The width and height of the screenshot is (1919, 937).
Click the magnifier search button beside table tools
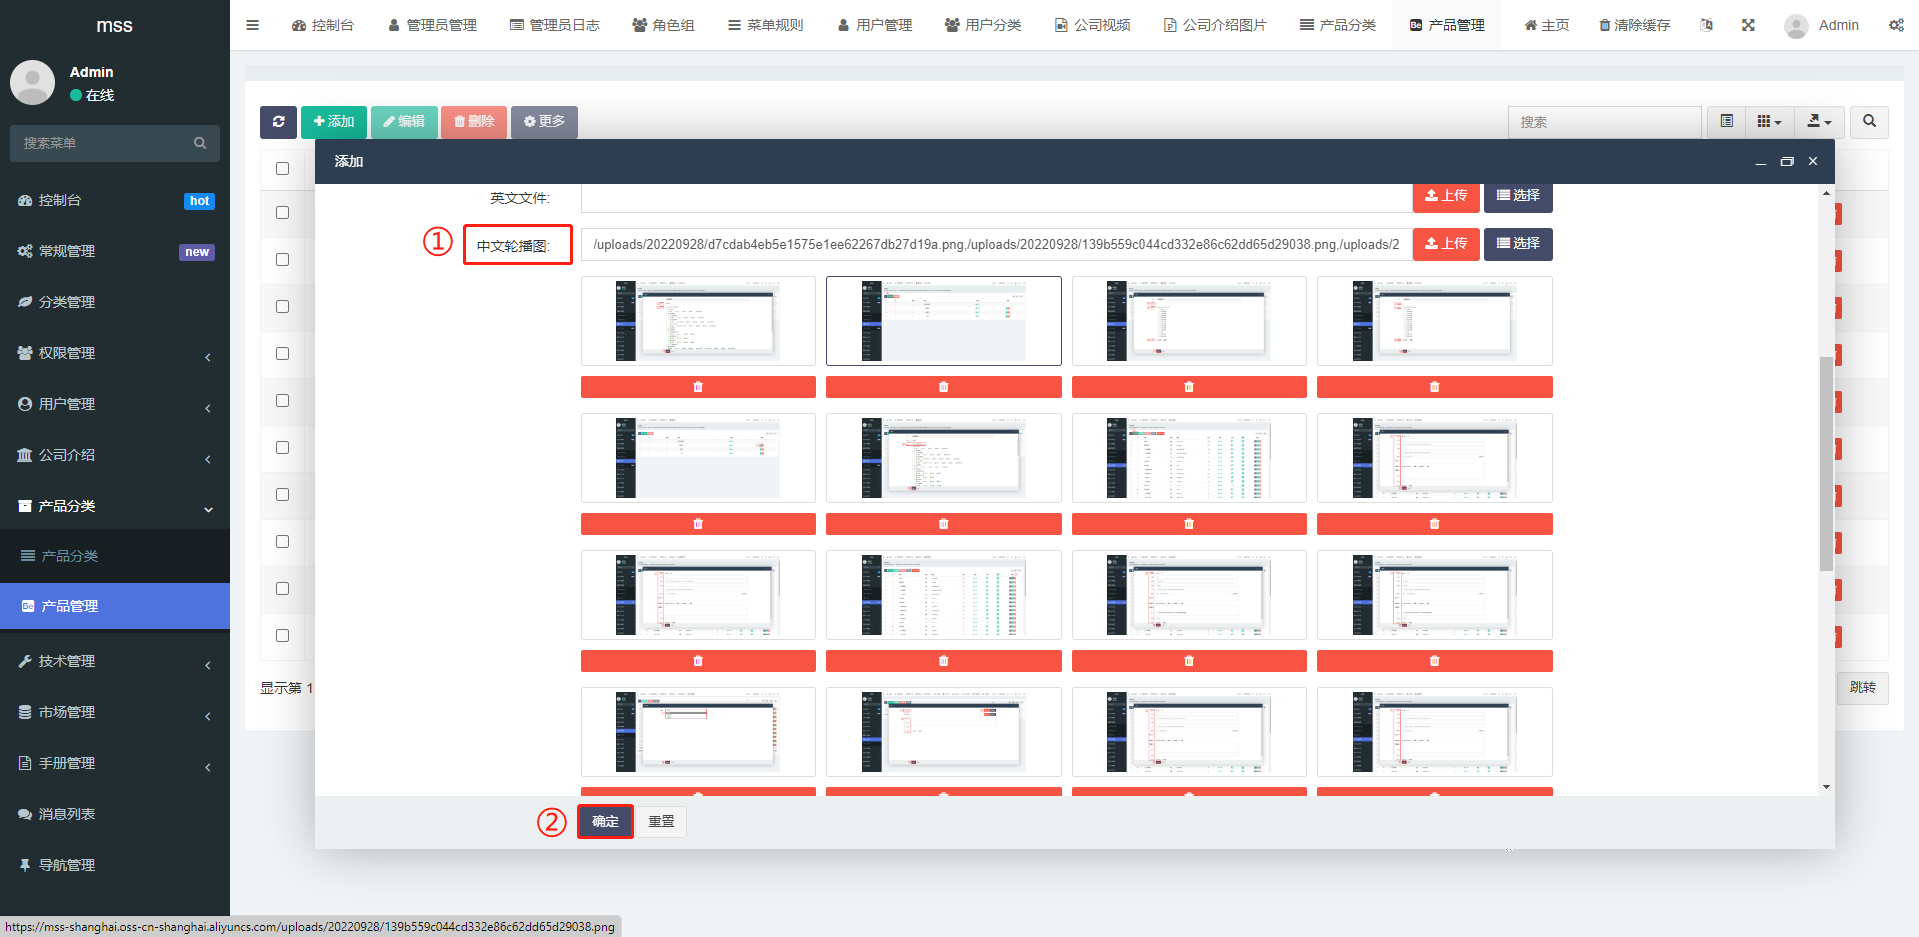[1868, 122]
